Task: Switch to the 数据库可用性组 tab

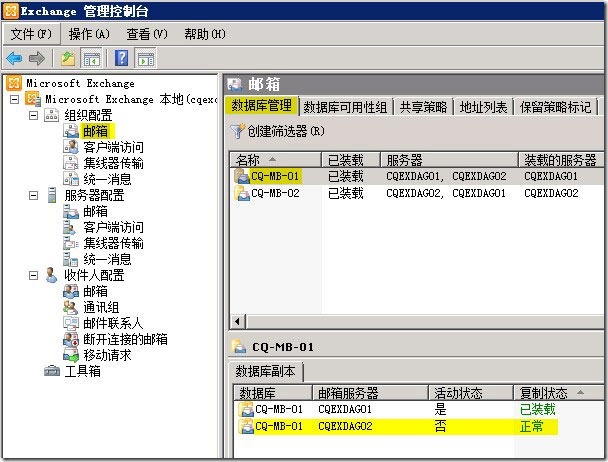Action: tap(345, 107)
